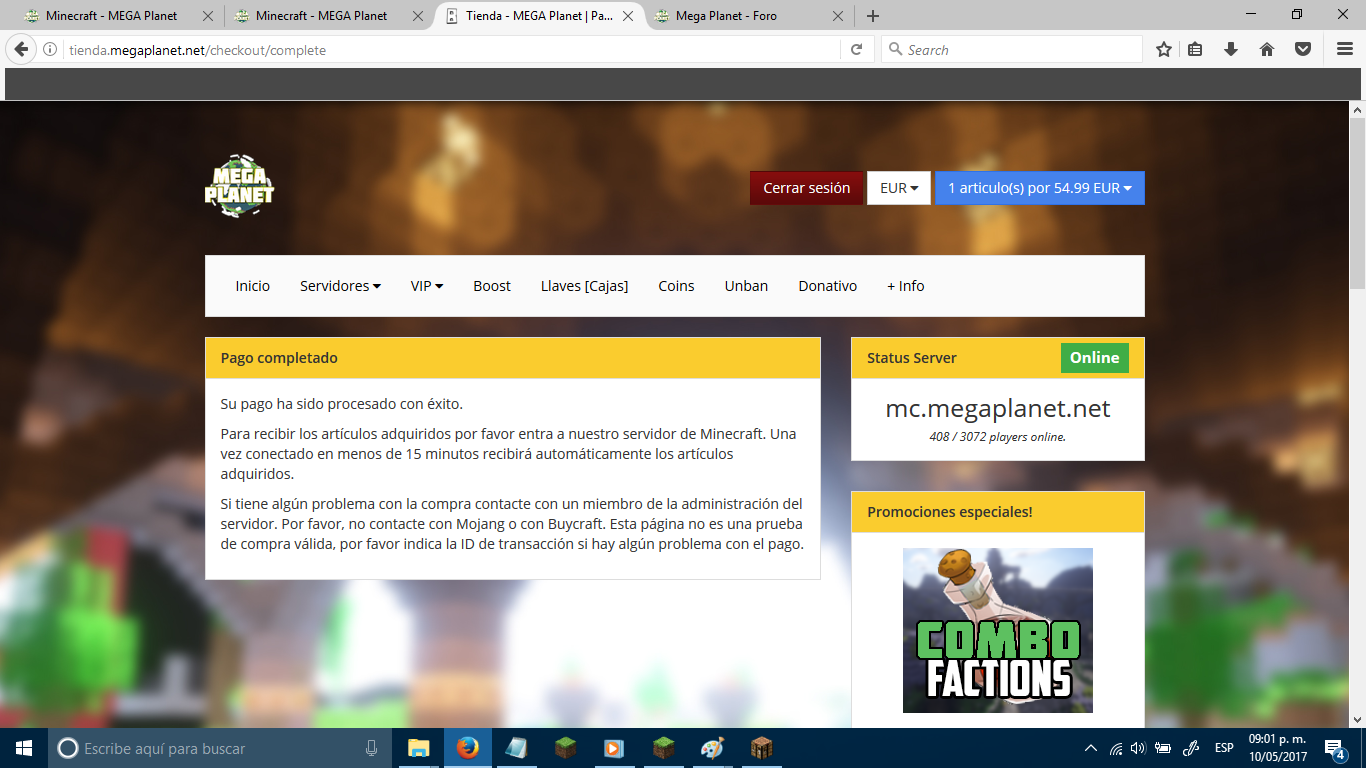Open a new tab with the plus button
Screen dimensions: 1366x768
(873, 16)
